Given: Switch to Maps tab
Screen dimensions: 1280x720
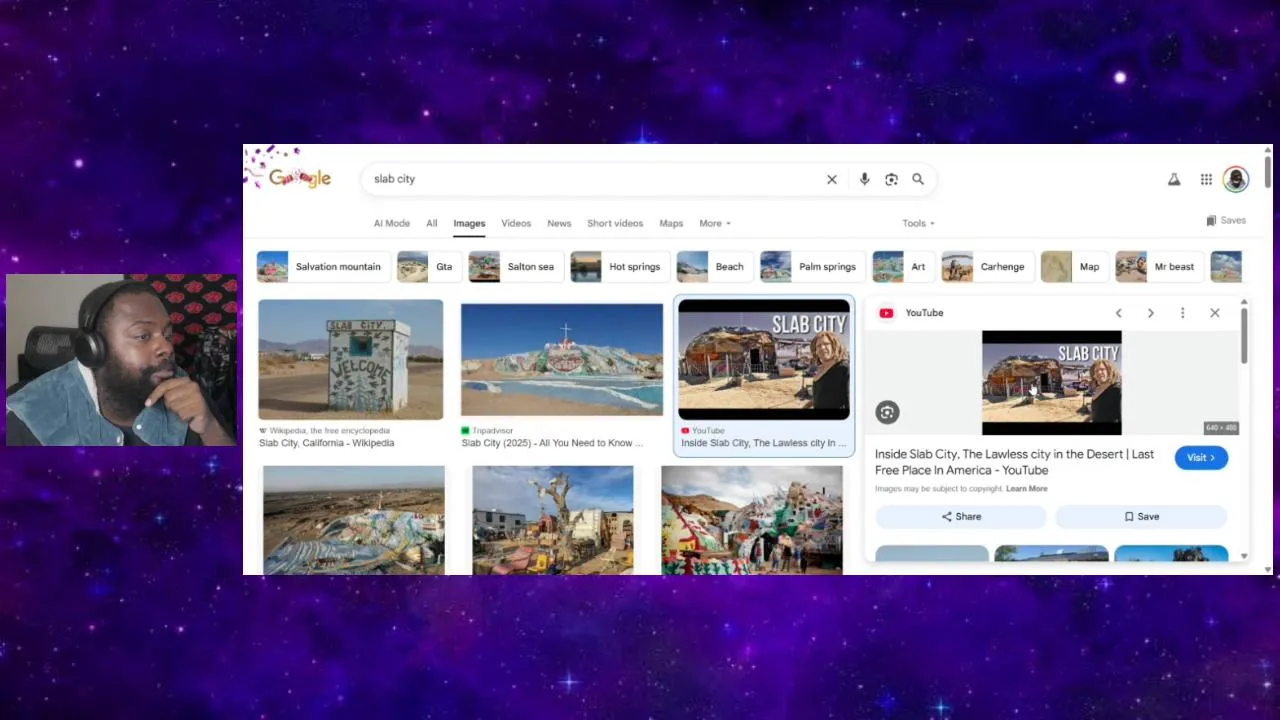Looking at the screenshot, I should (x=671, y=223).
